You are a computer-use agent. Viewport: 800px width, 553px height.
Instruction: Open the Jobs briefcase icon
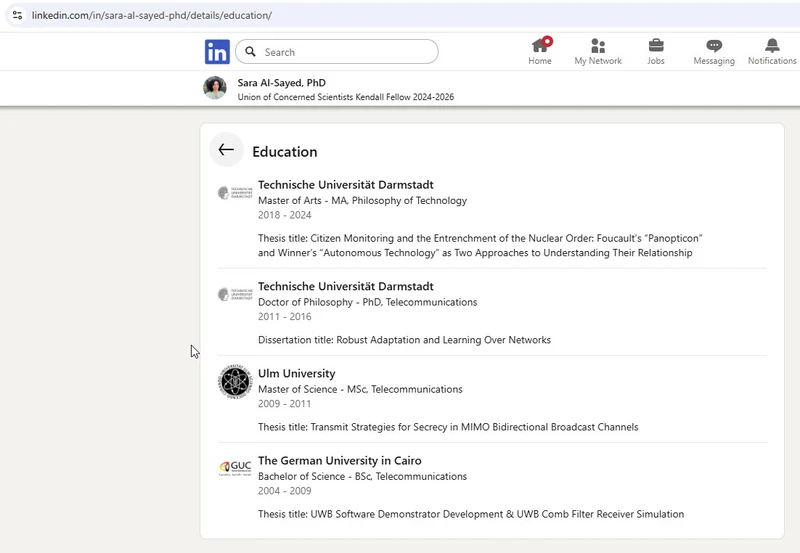[656, 45]
